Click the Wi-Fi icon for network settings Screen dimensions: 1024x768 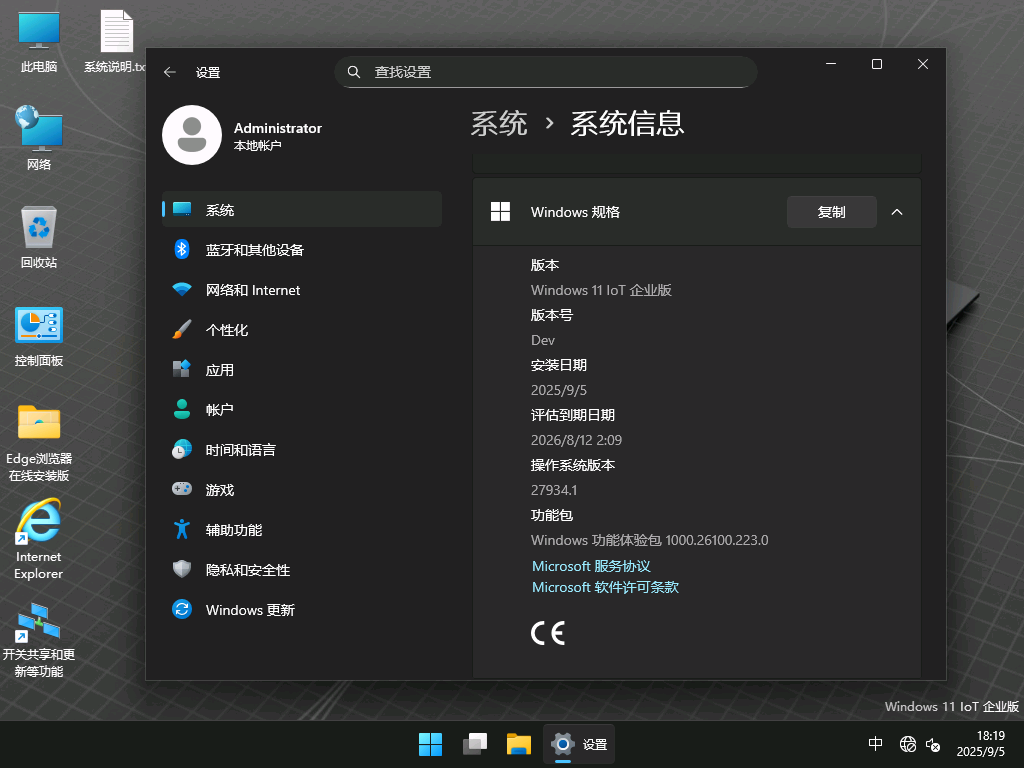point(182,289)
